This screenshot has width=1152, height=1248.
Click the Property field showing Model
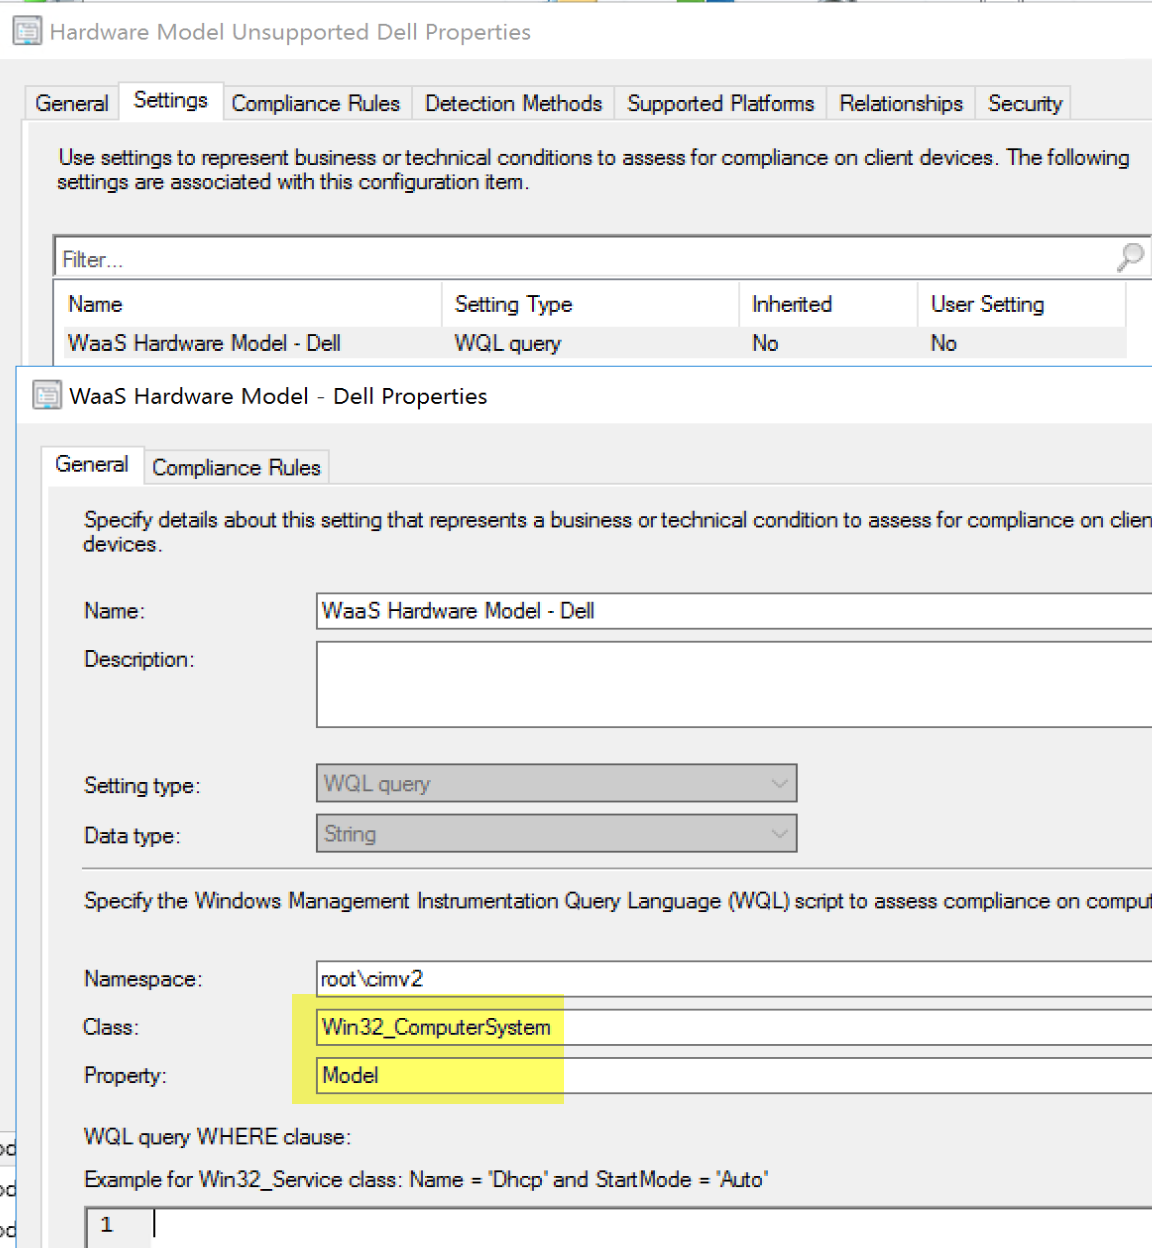pos(730,1076)
